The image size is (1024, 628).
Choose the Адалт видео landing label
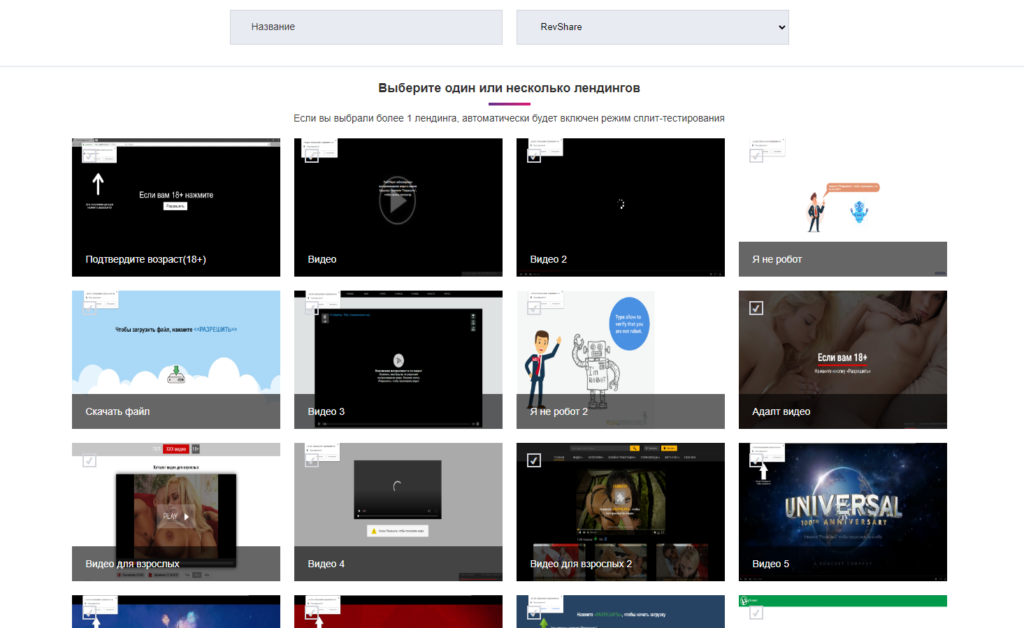781,411
